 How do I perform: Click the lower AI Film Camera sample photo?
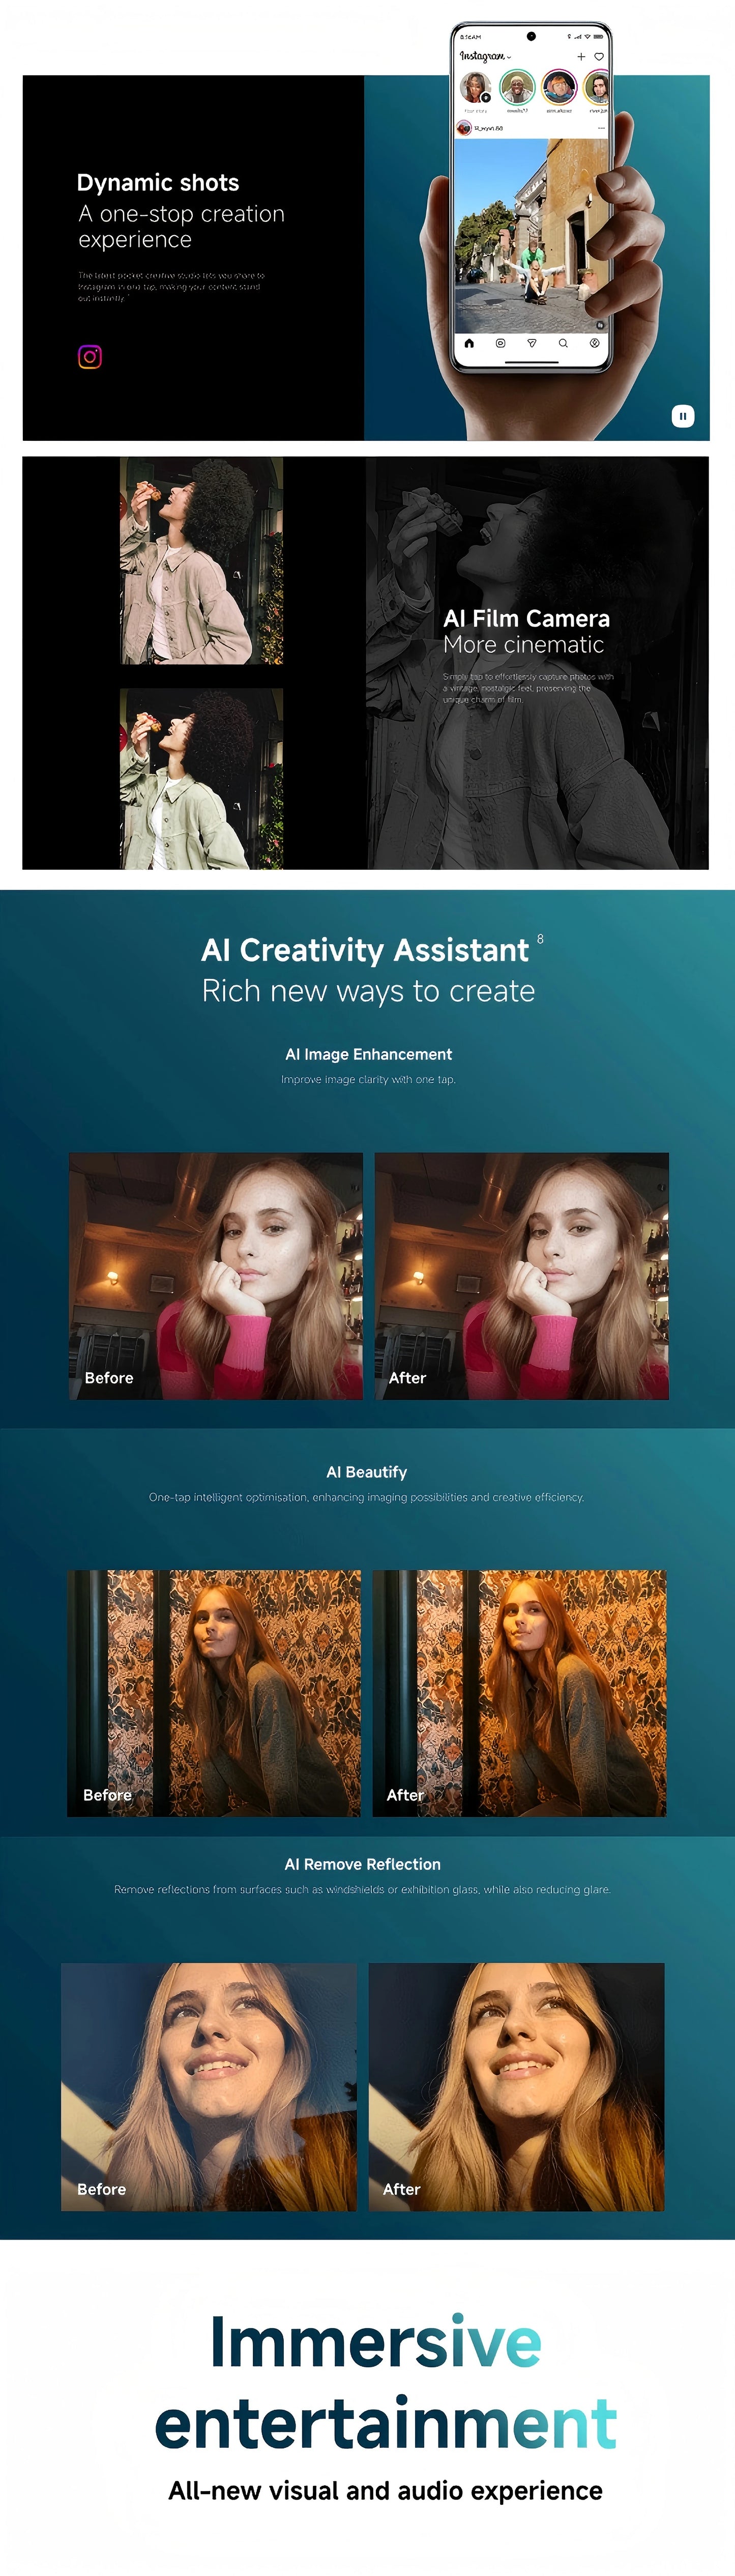[x=201, y=778]
